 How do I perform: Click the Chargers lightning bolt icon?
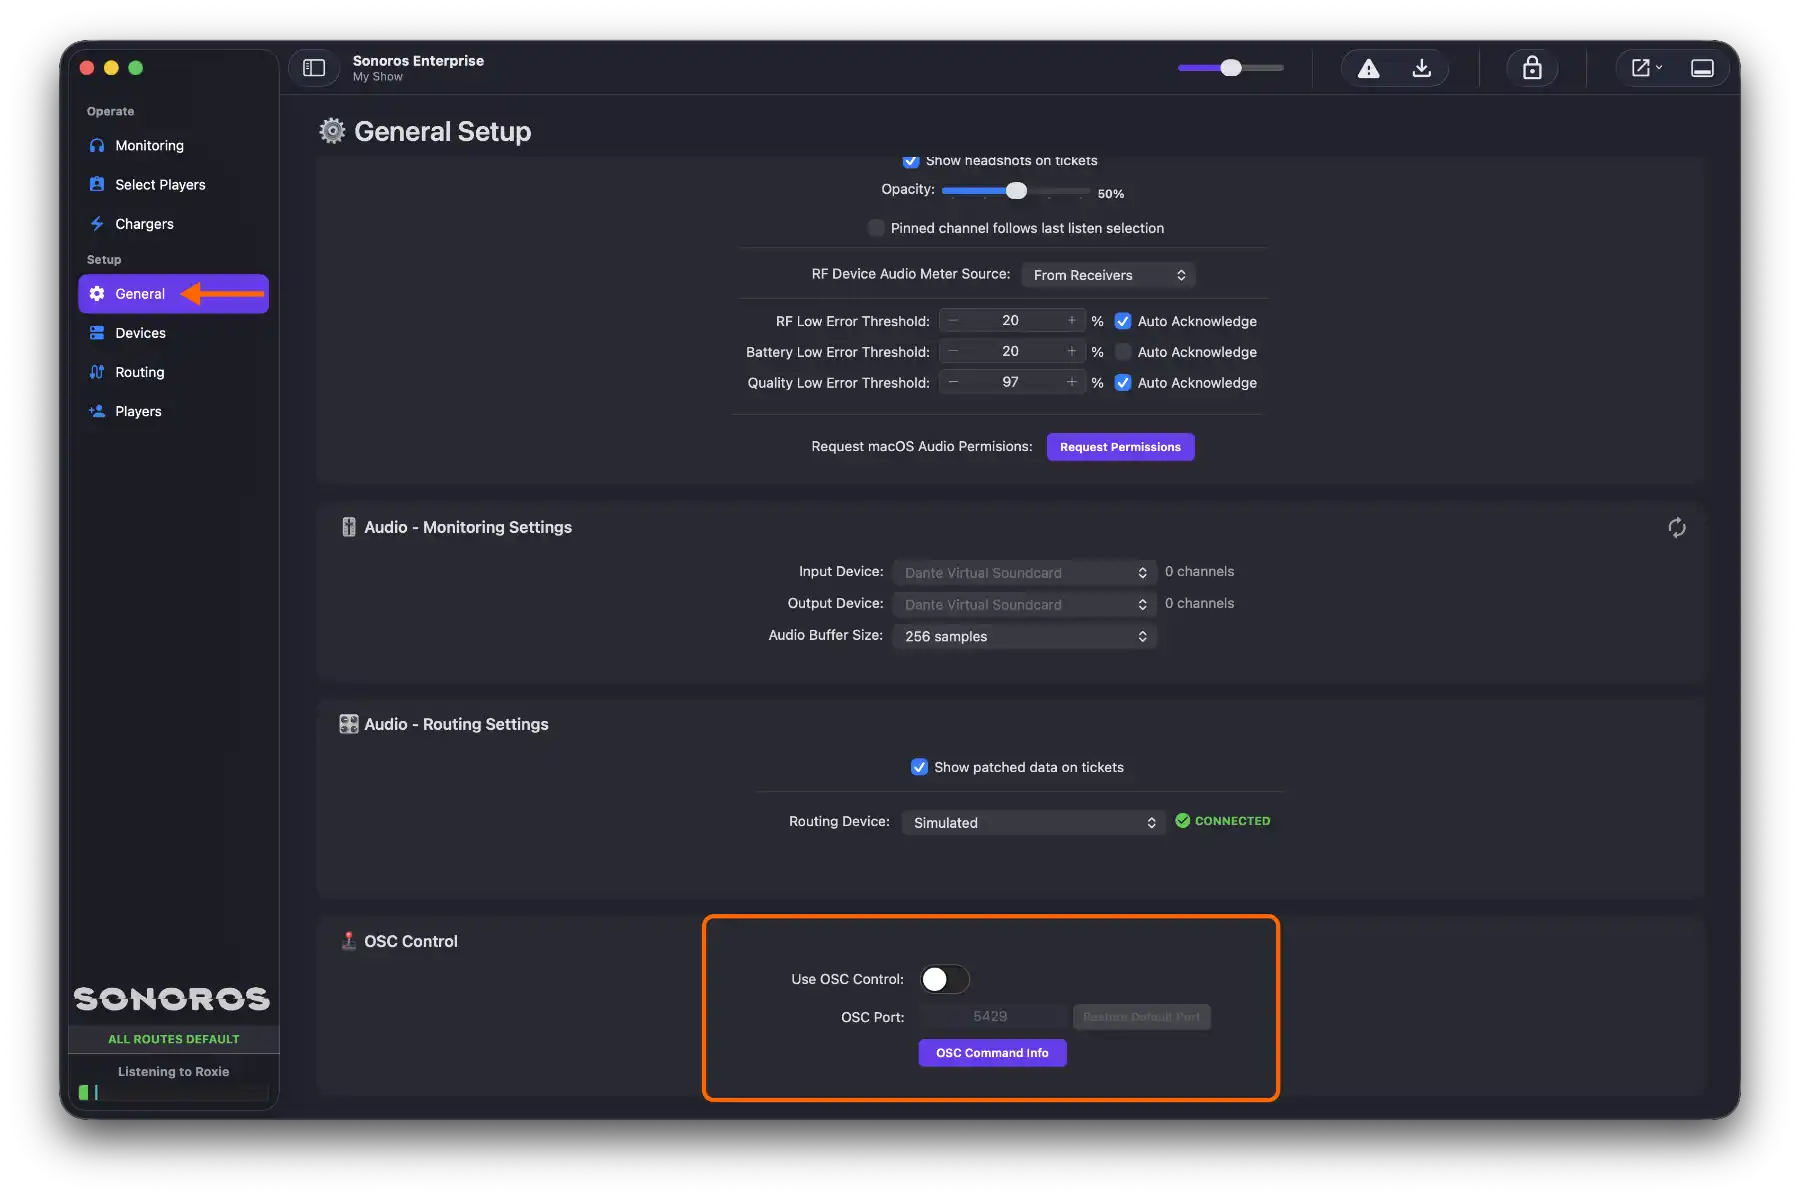coord(97,224)
